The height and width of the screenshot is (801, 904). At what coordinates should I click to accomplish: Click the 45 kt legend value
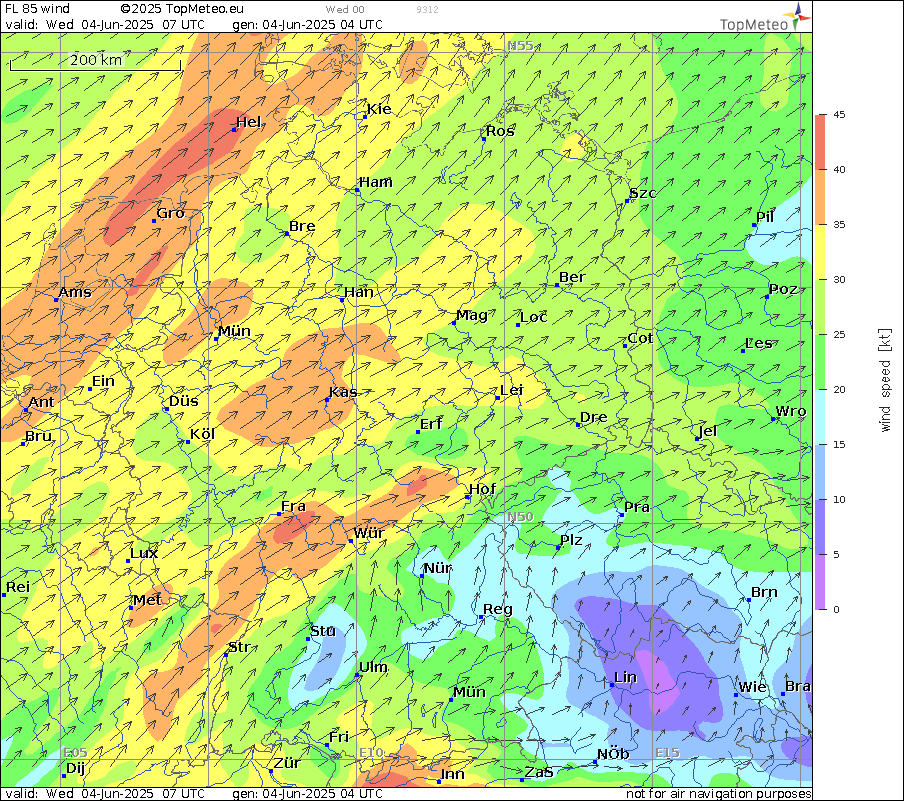839,115
